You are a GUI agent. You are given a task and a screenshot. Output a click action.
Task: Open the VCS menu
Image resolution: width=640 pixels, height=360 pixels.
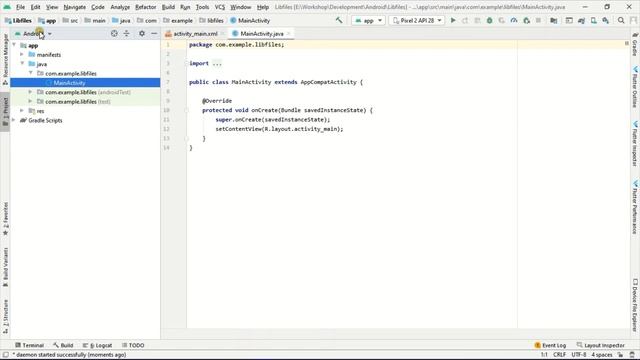click(x=220, y=7)
